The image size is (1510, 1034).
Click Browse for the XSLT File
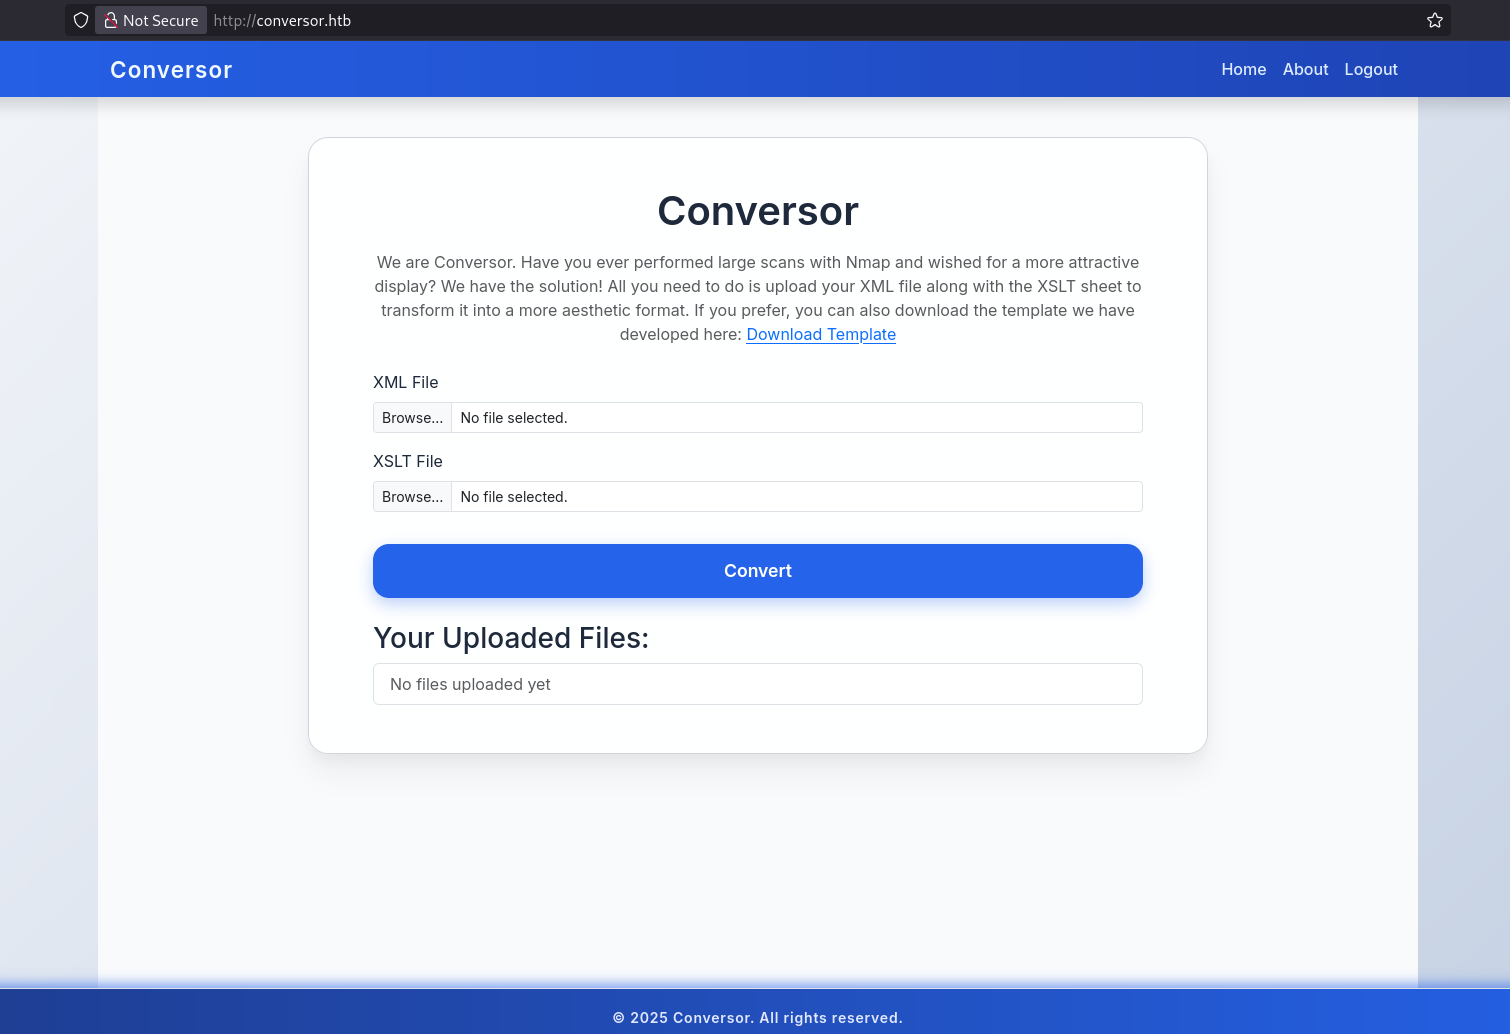click(x=412, y=497)
